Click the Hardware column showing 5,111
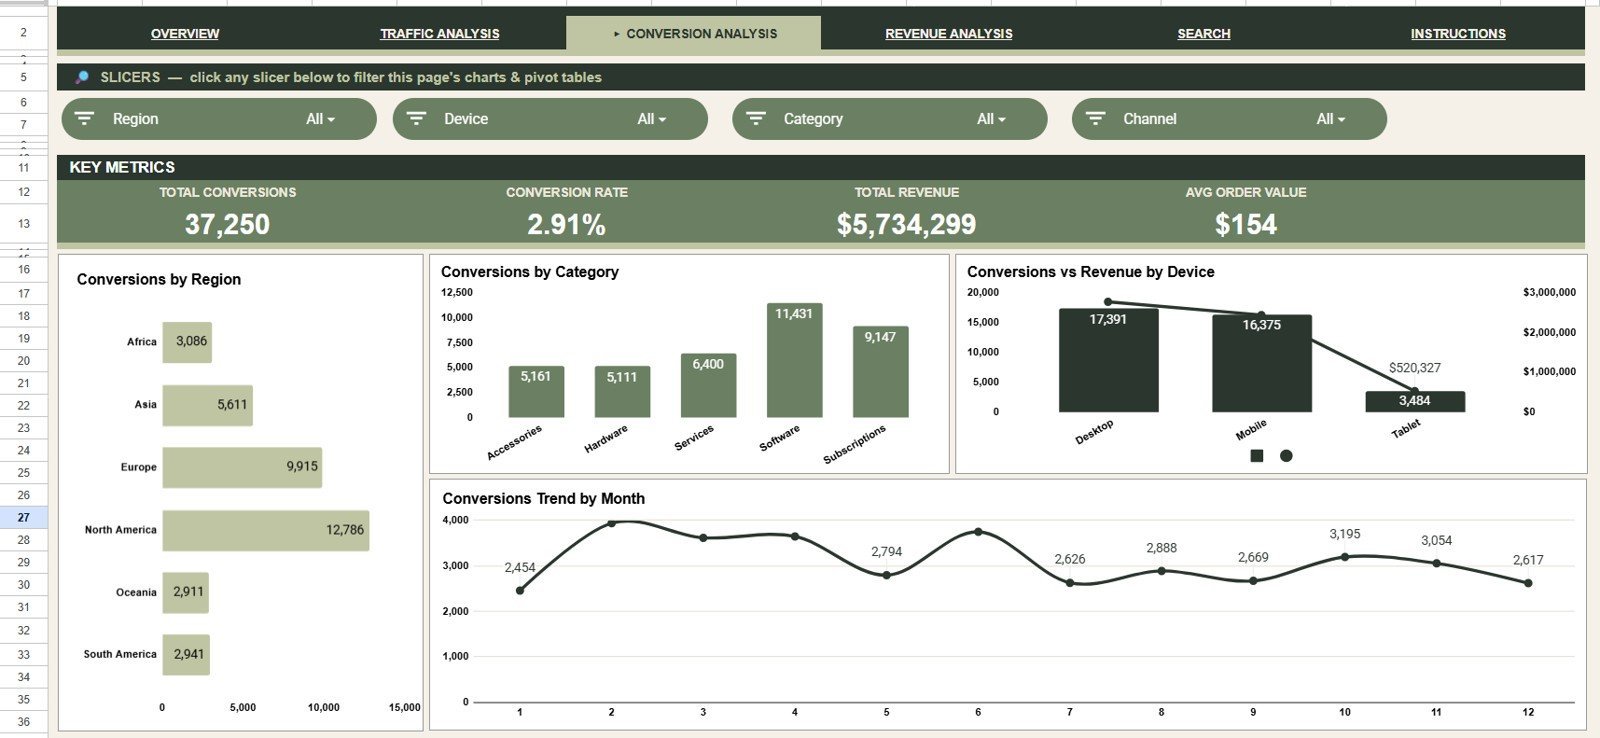 tap(622, 391)
